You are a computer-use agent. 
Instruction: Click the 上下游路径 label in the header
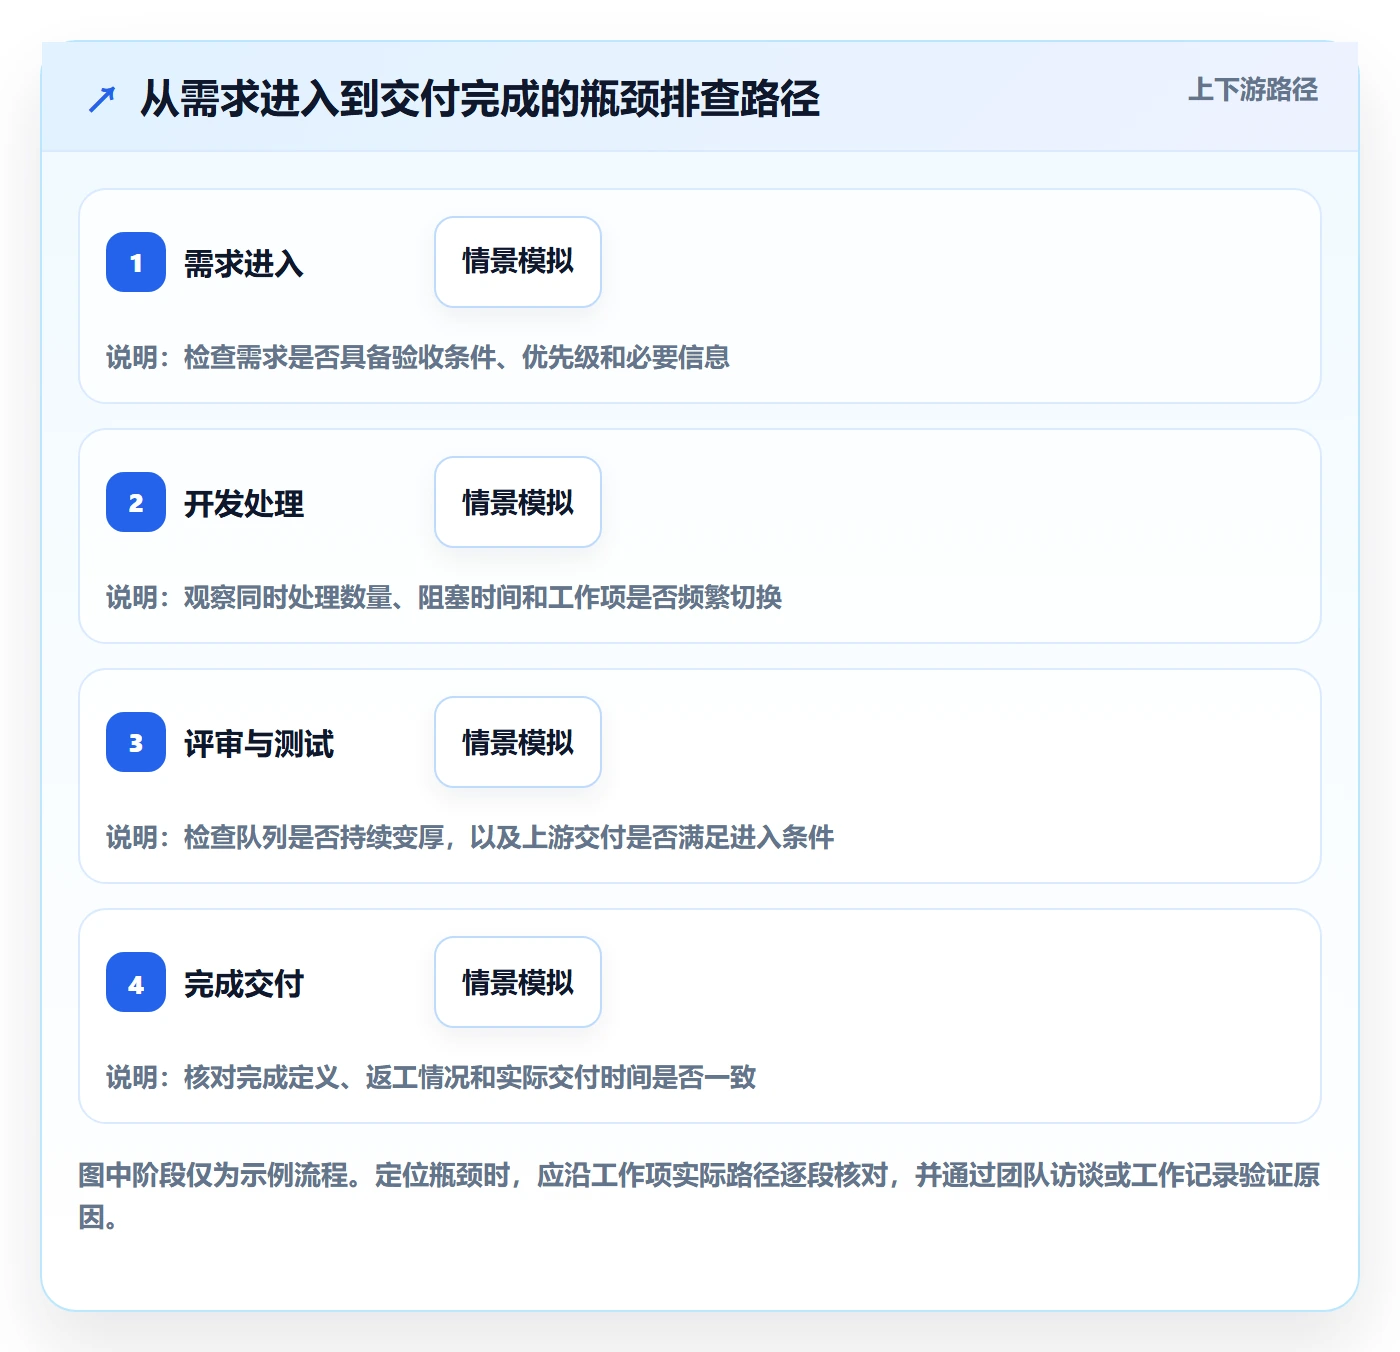click(1253, 90)
